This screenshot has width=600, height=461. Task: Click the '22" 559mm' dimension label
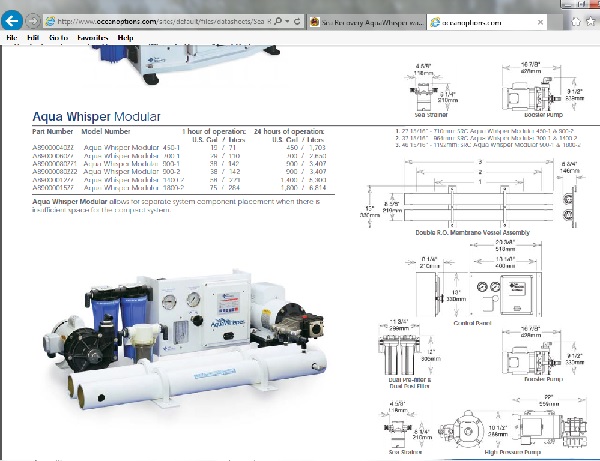pyautogui.click(x=549, y=400)
